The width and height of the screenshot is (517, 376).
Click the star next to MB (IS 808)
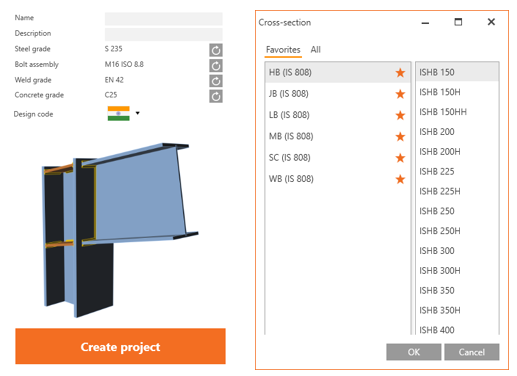pyautogui.click(x=400, y=136)
